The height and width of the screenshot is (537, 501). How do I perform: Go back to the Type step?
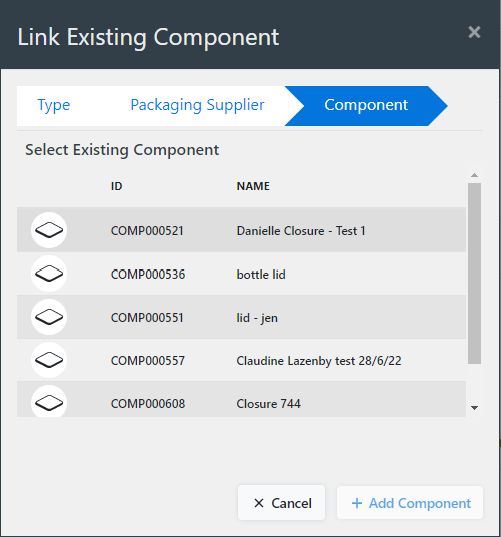tap(54, 105)
